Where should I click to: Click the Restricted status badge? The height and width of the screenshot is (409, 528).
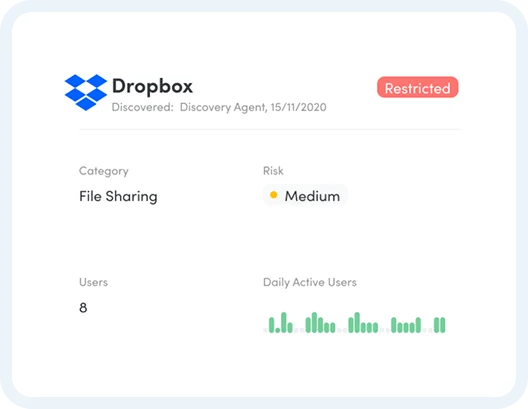pos(418,88)
